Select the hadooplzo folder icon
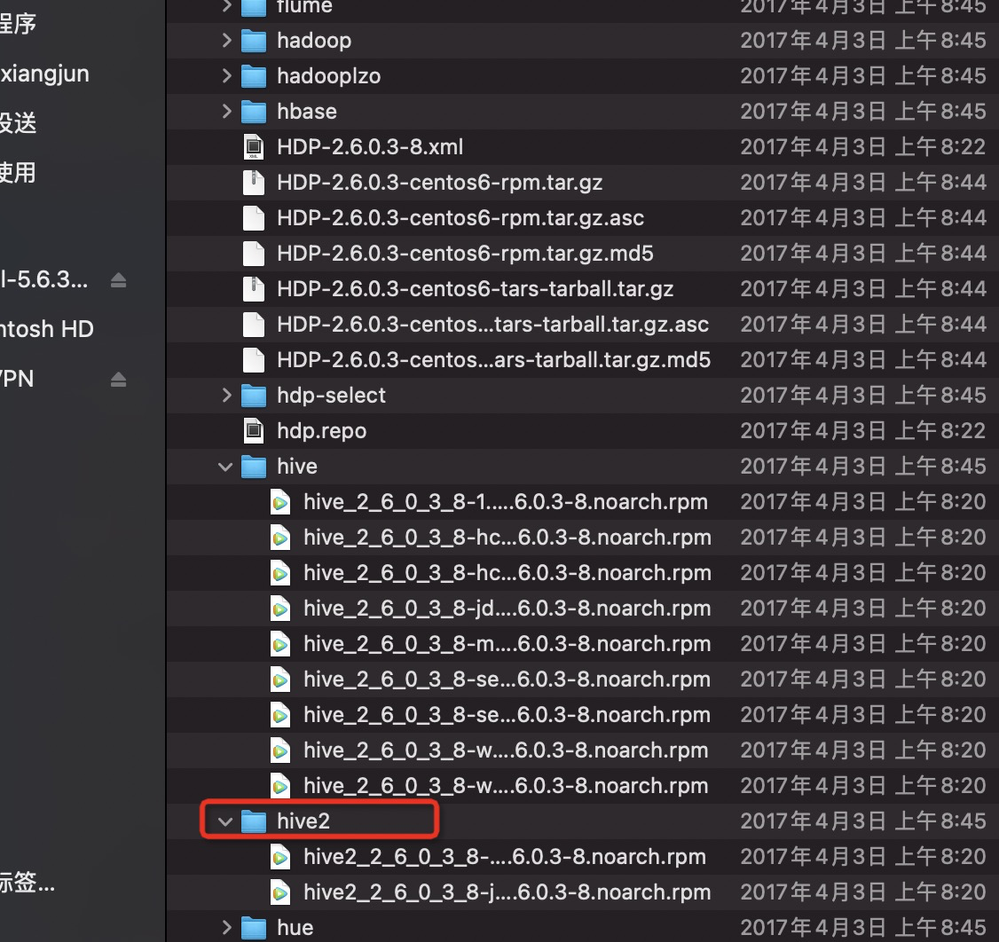 point(254,76)
